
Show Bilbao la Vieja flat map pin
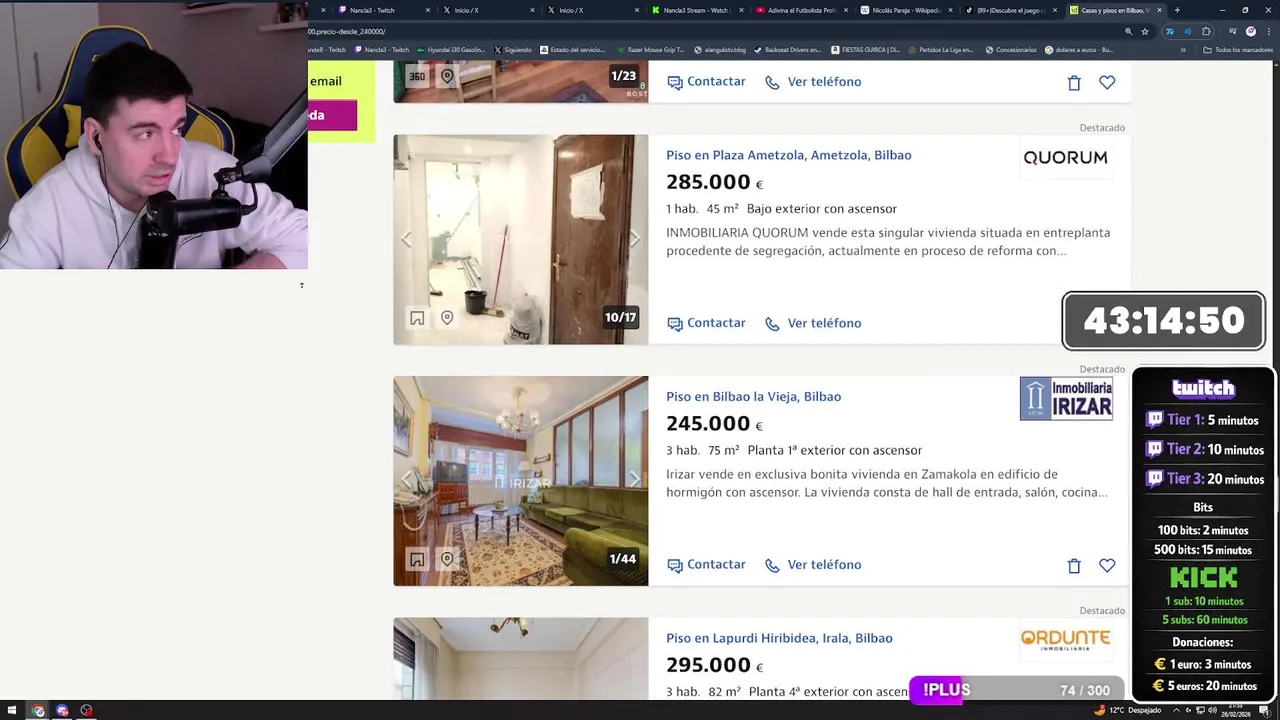(x=447, y=560)
